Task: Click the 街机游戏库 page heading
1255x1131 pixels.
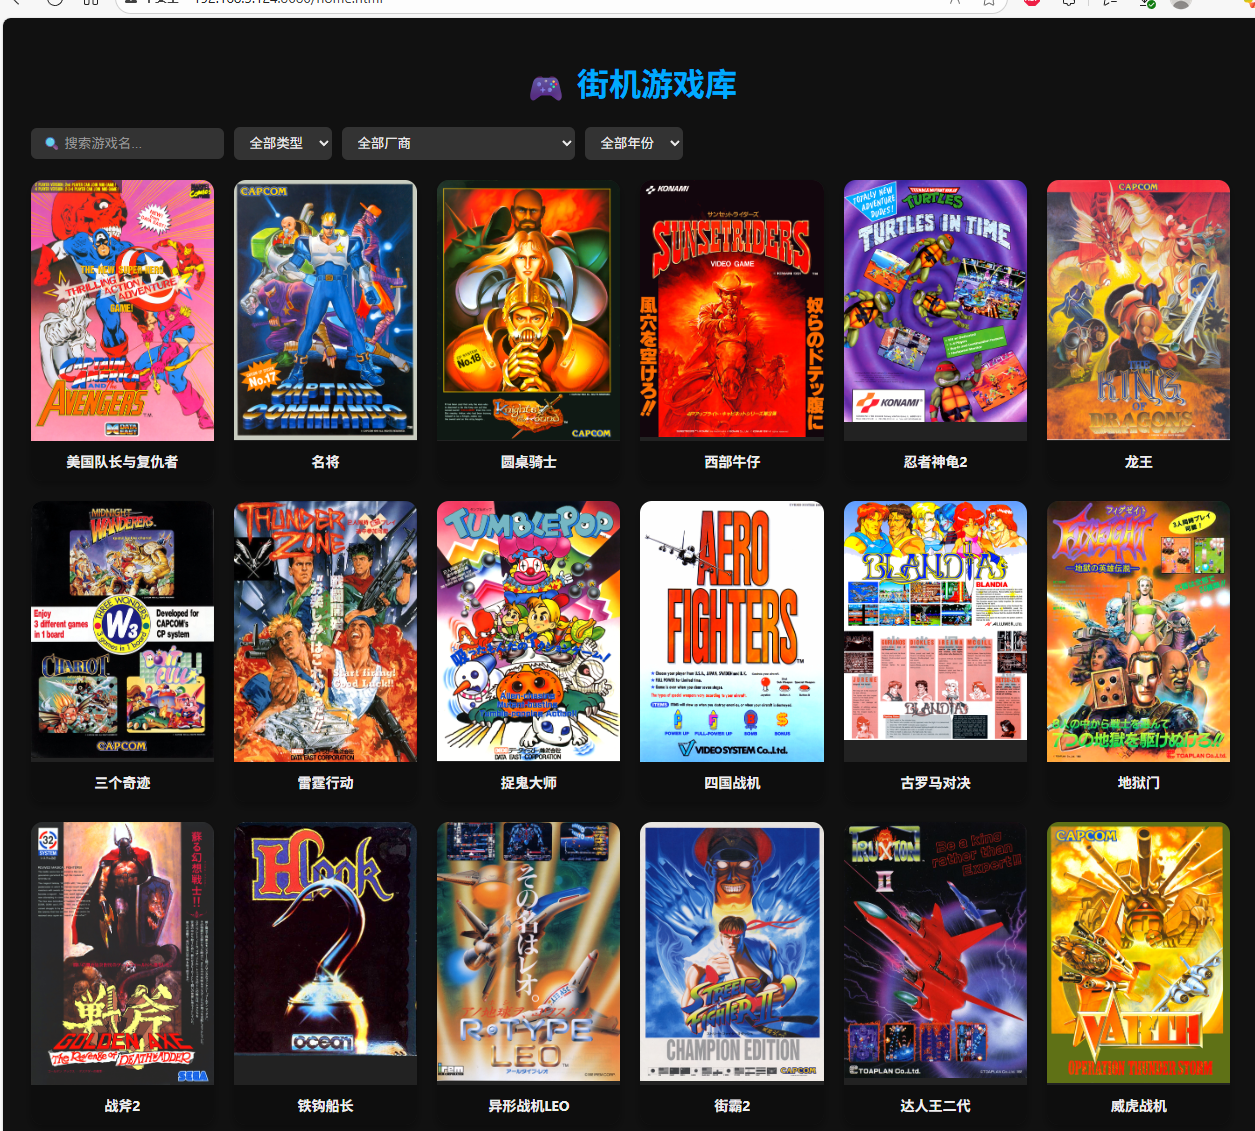Action: click(x=656, y=85)
